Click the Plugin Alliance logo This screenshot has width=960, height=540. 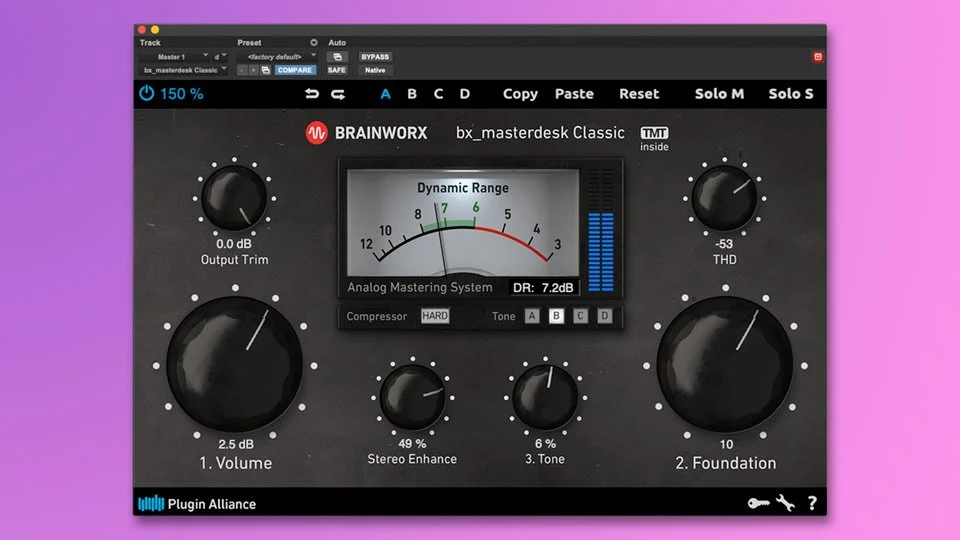197,504
